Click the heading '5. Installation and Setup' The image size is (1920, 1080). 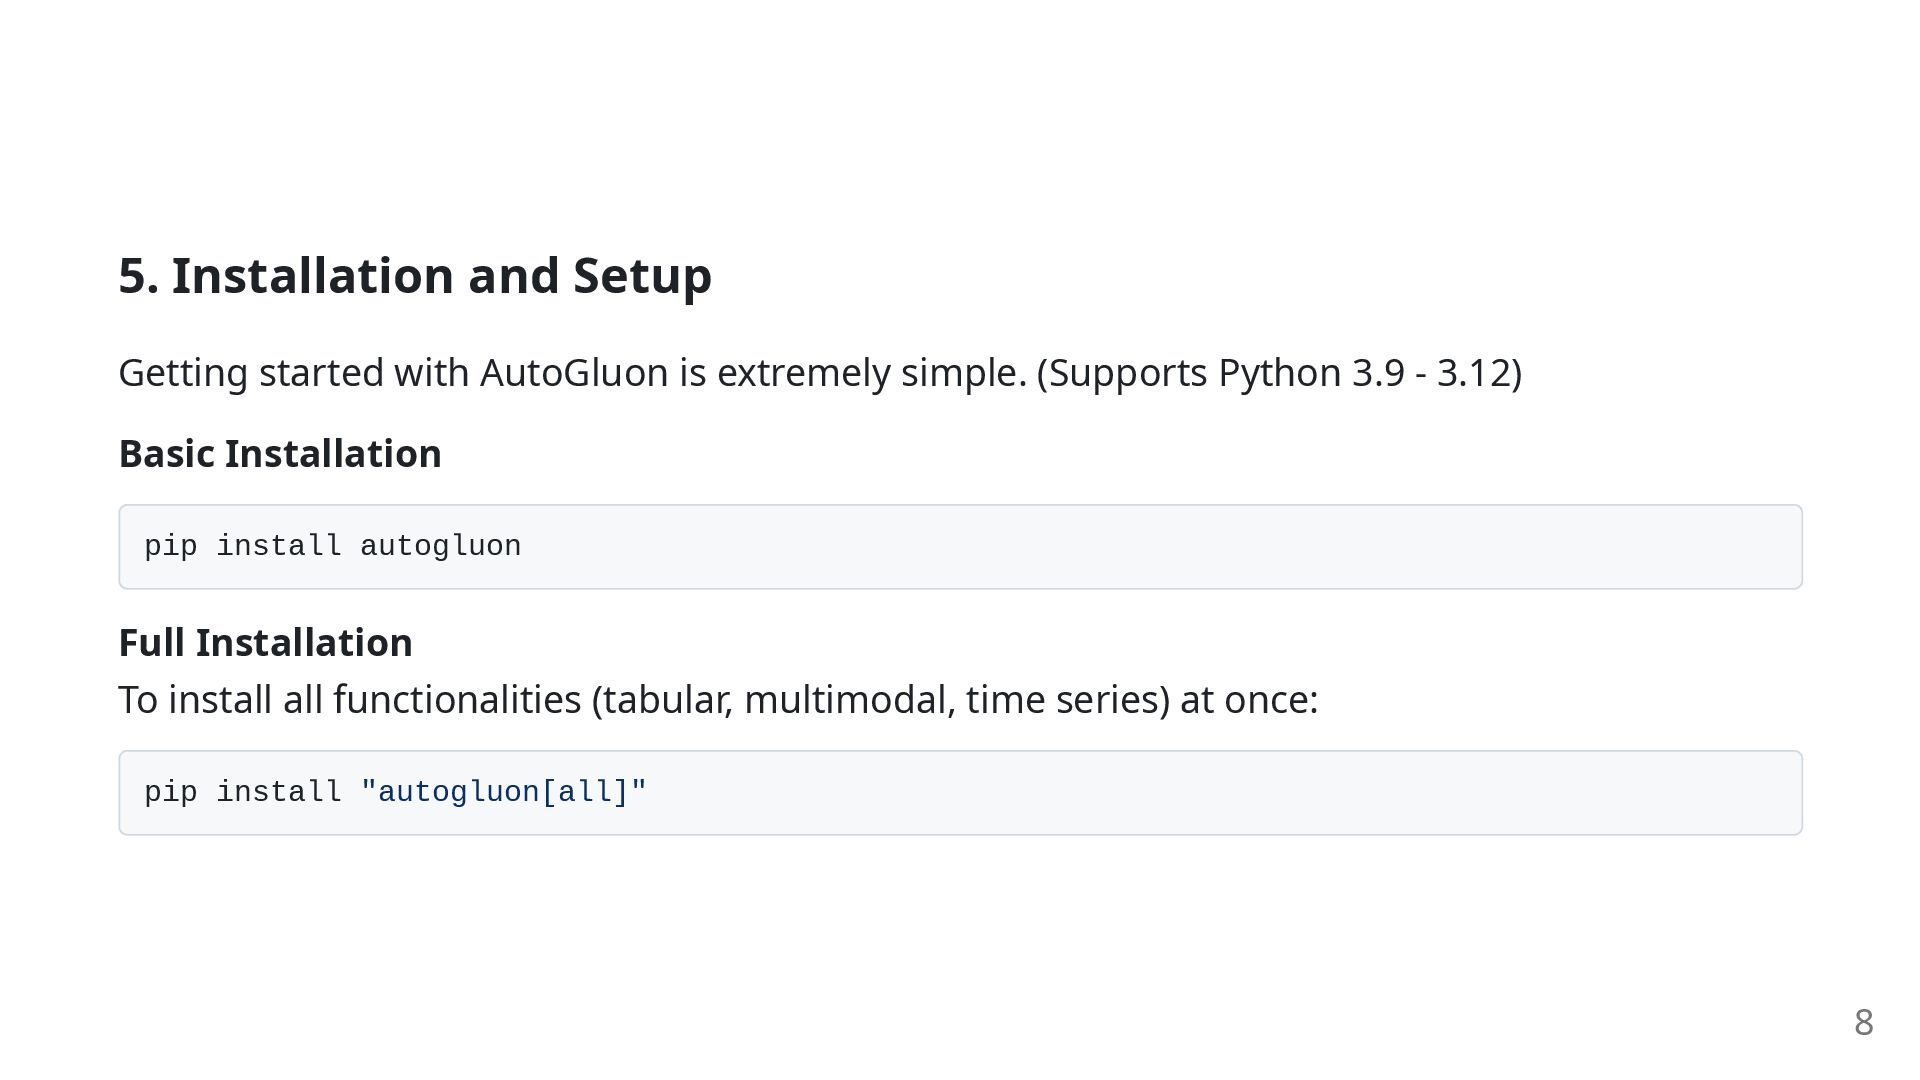(415, 276)
